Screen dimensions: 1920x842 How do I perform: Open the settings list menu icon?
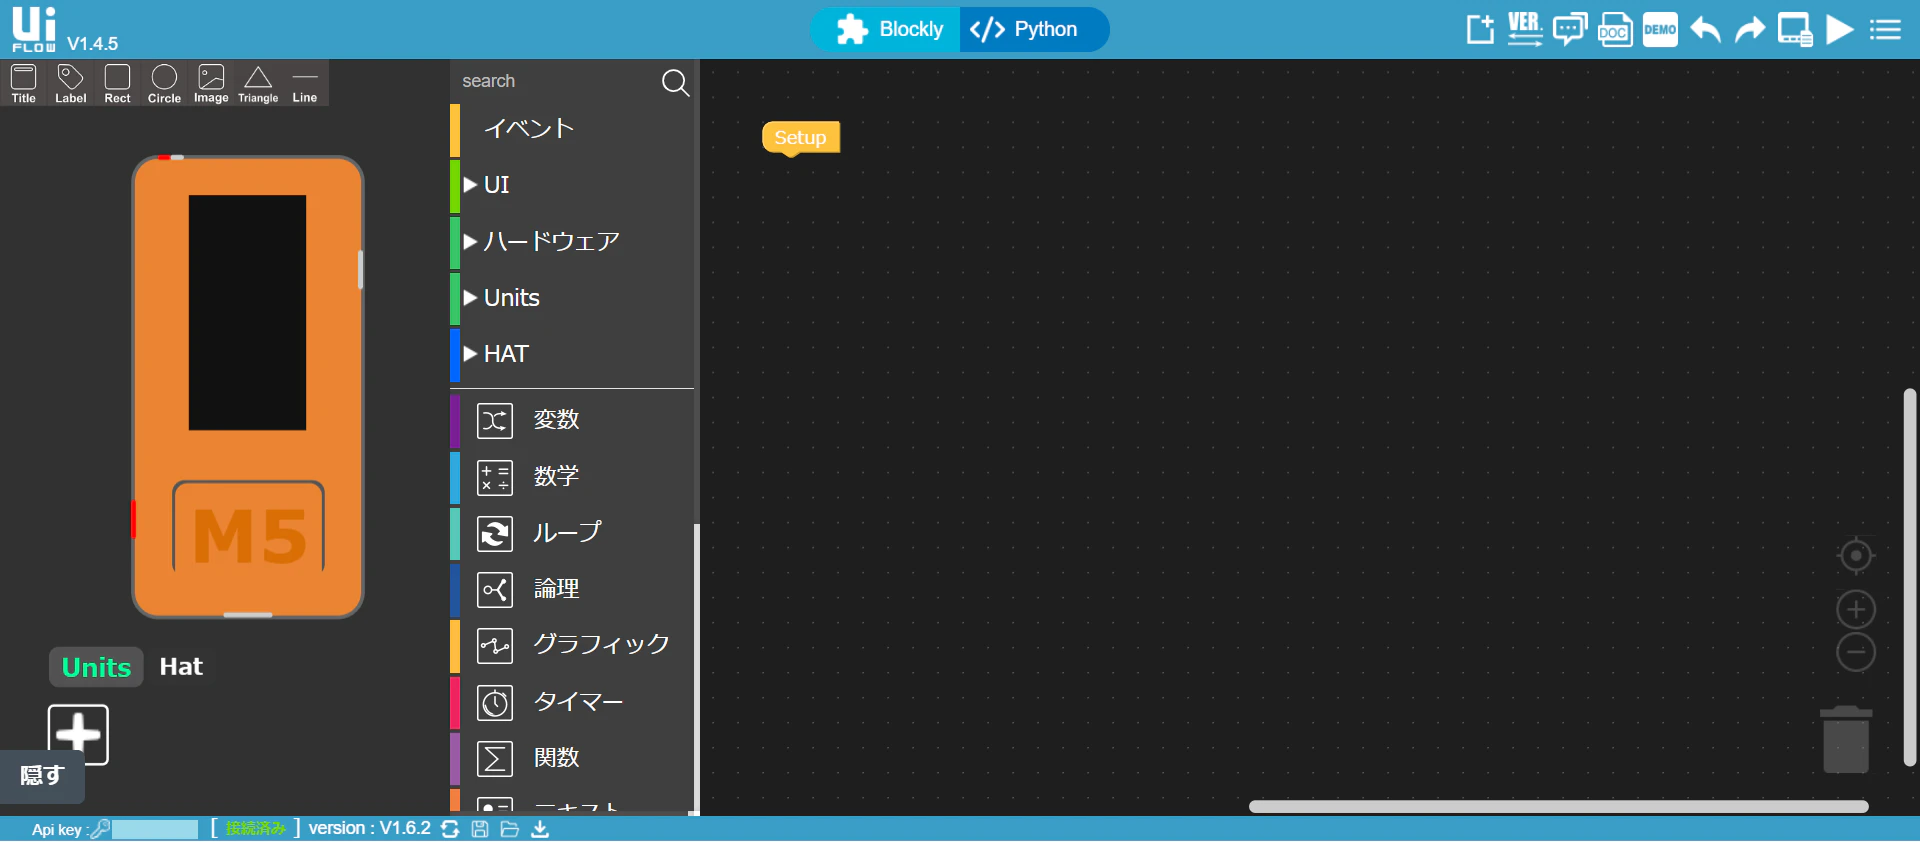tap(1885, 29)
